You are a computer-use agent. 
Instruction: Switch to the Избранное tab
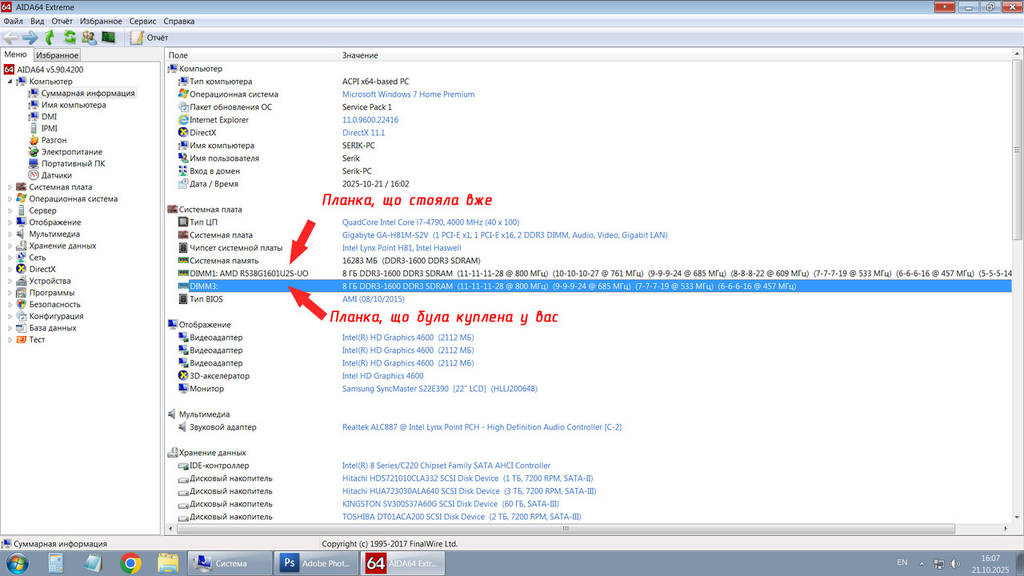pos(58,55)
